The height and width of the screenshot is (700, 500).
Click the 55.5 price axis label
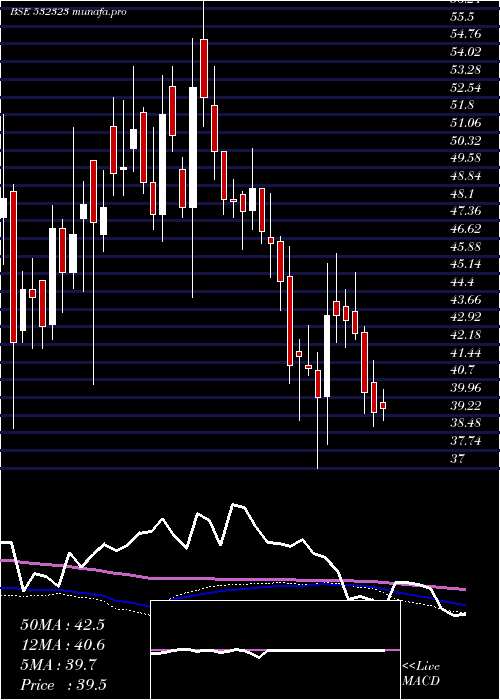462,17
